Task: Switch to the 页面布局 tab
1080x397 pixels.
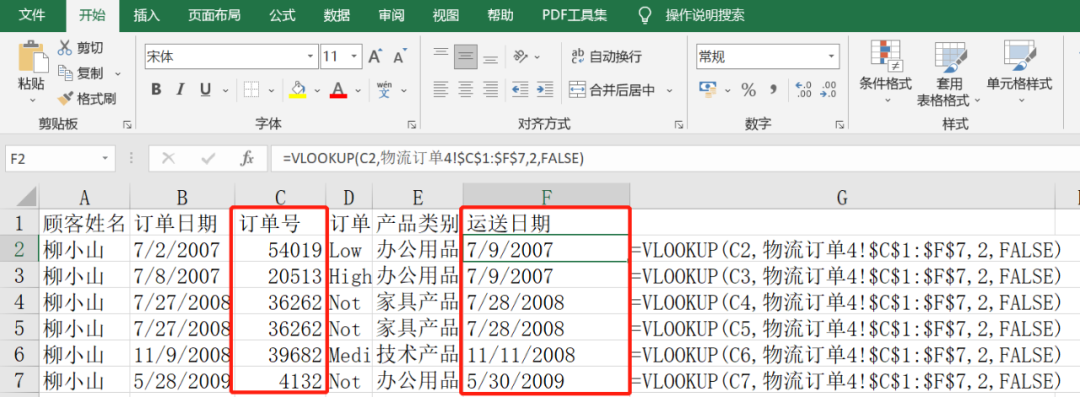Action: [x=214, y=15]
